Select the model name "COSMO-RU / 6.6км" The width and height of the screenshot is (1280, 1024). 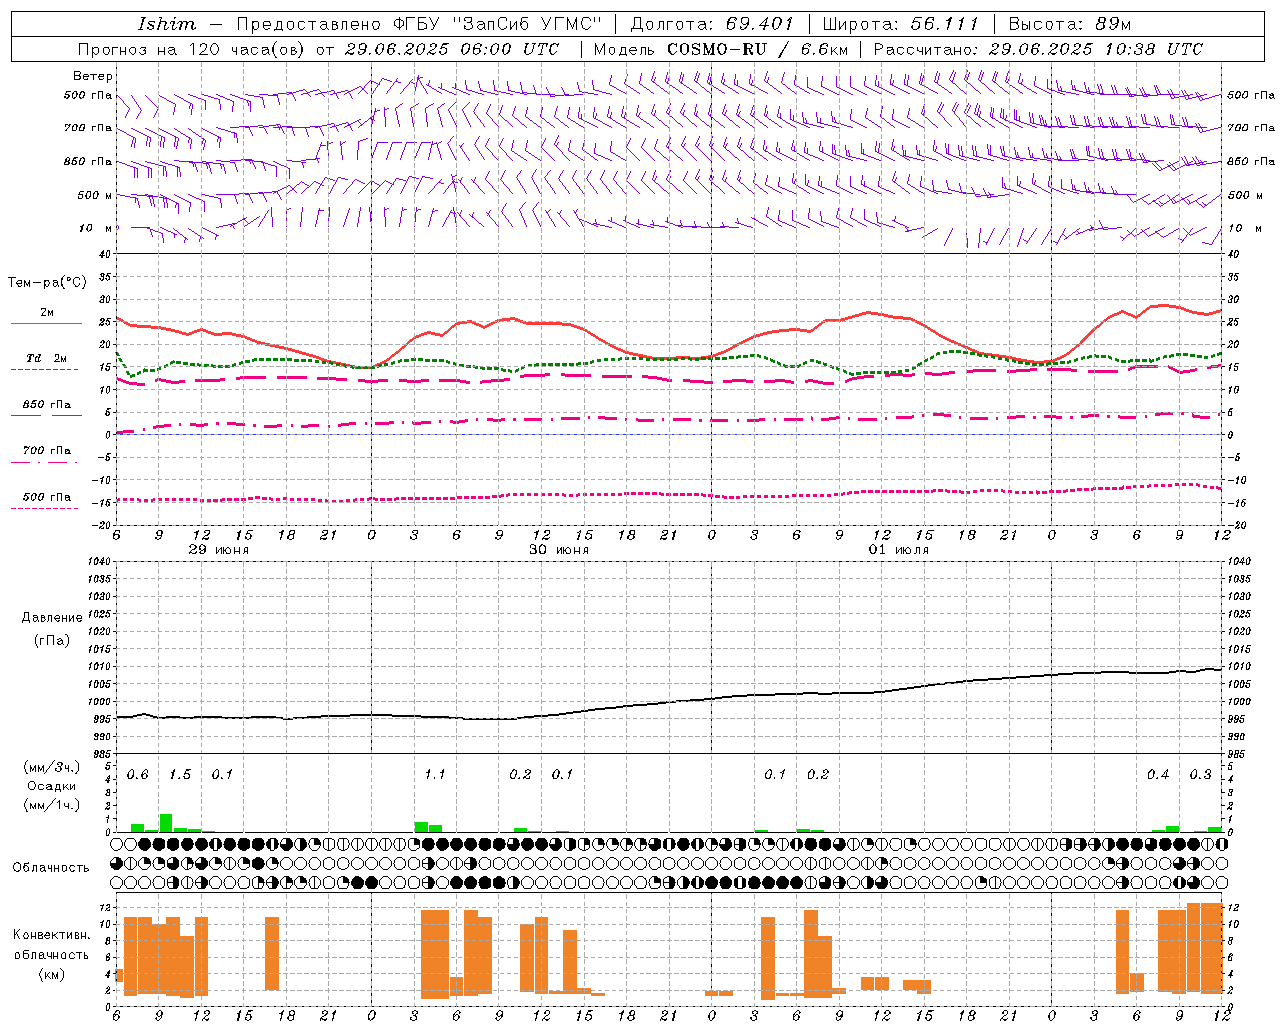click(x=757, y=49)
